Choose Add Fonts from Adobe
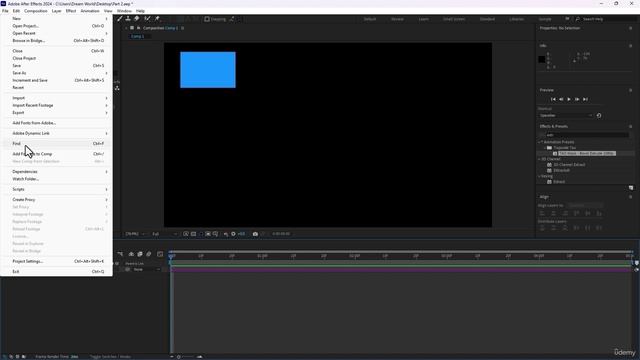Image resolution: width=640 pixels, height=360 pixels. tap(56, 123)
